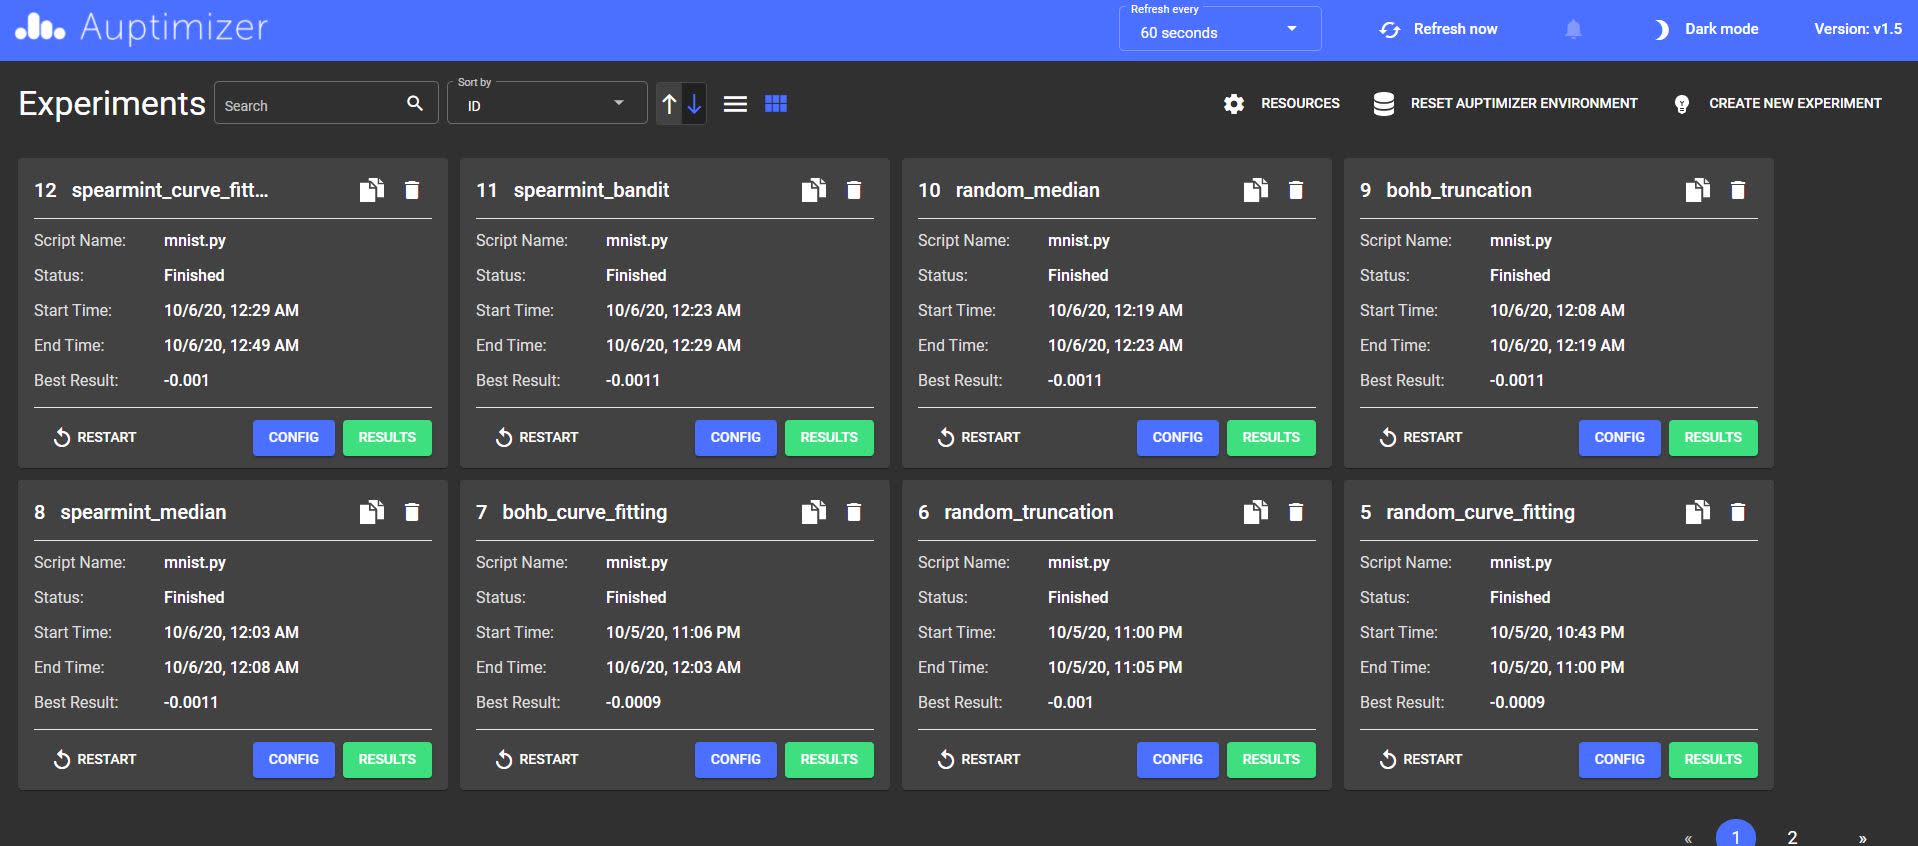View RESULTS of experiment 12
The height and width of the screenshot is (846, 1918).
point(387,438)
